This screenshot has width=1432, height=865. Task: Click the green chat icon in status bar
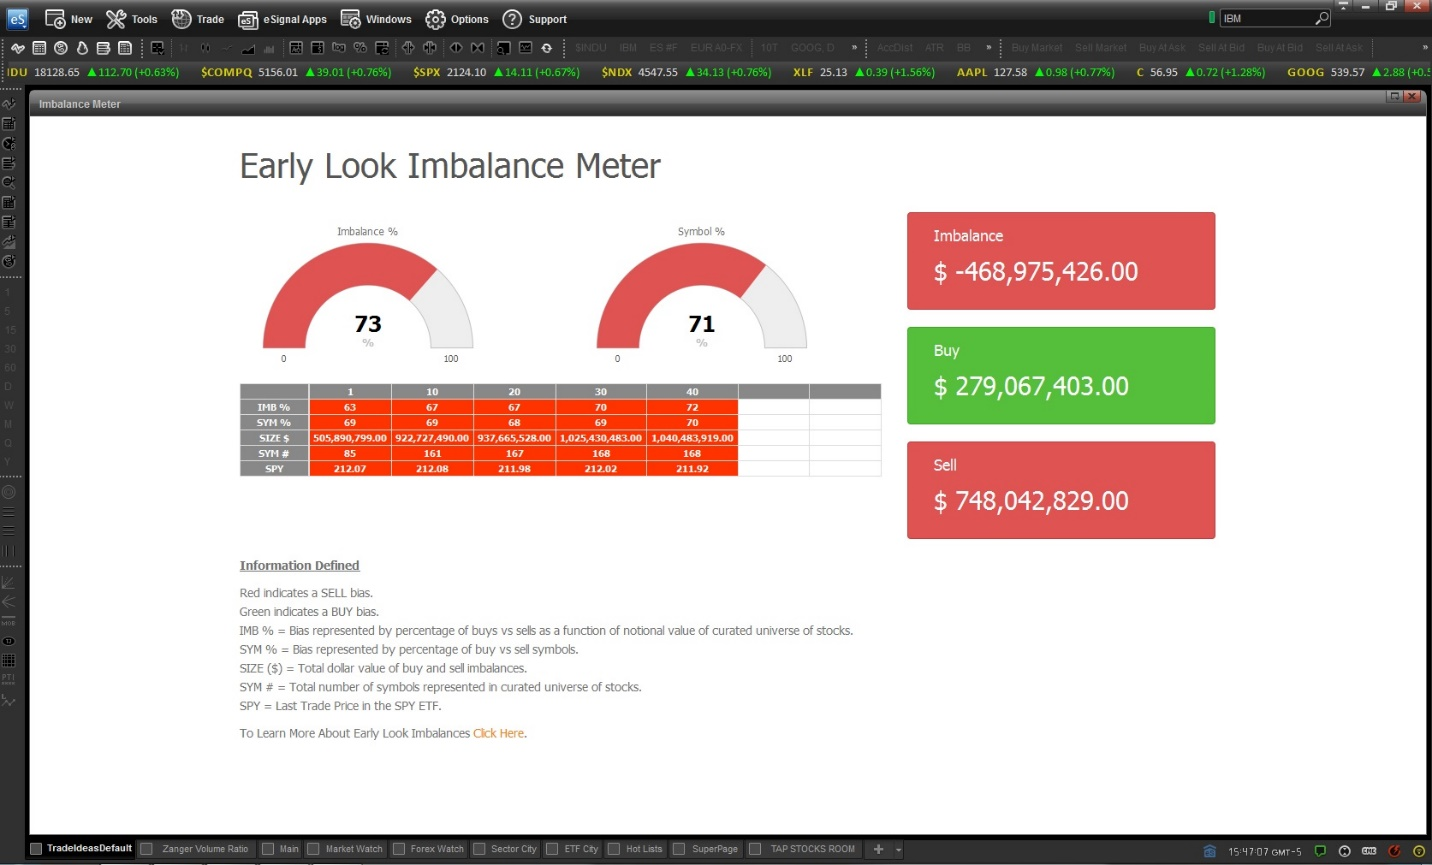click(1320, 851)
